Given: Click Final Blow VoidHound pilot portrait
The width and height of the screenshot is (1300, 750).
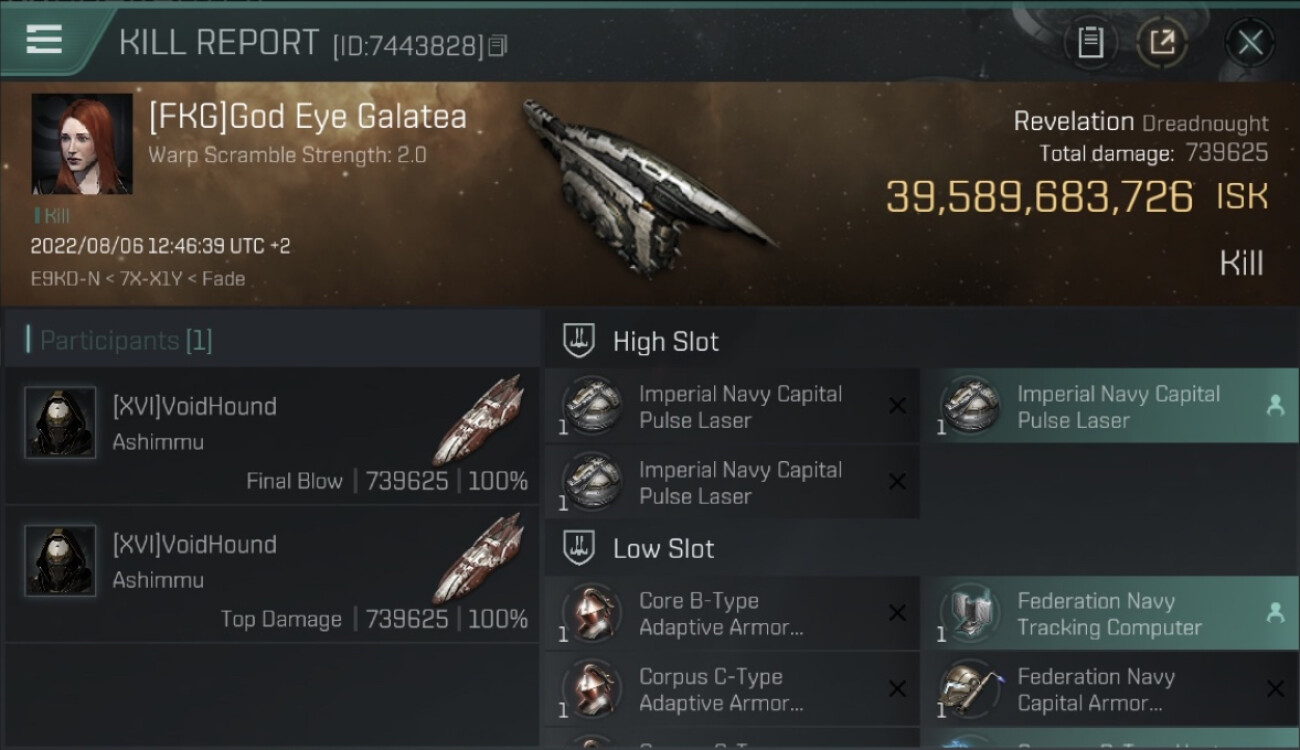Looking at the screenshot, I should point(60,422).
